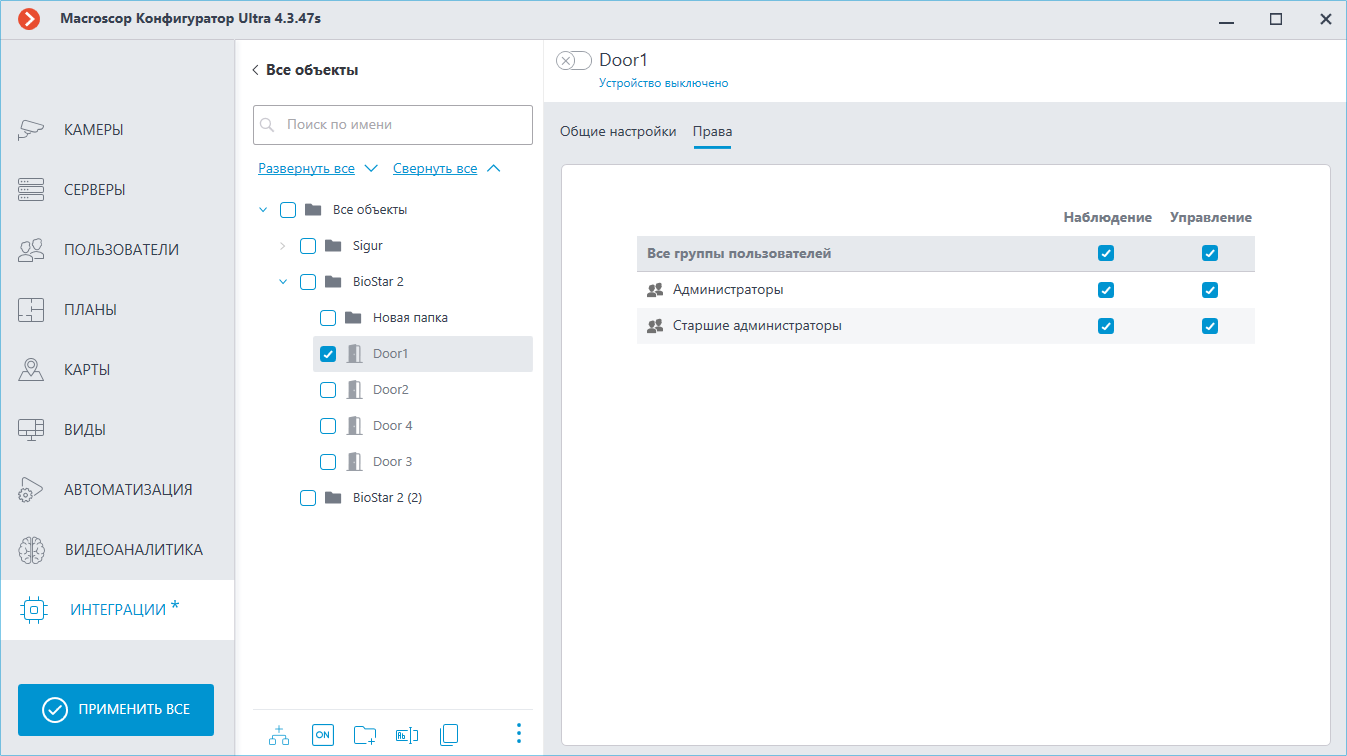Open the Servers section icon

click(x=32, y=190)
